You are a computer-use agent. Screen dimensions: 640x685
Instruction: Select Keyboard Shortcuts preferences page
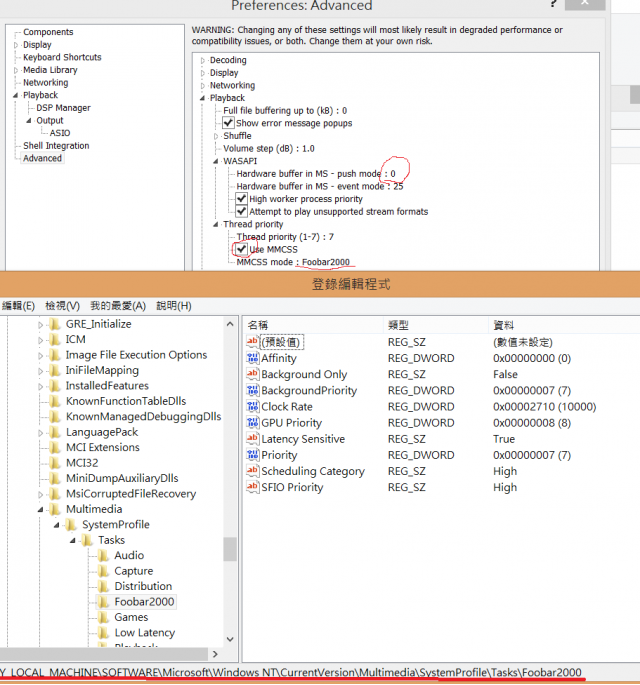click(62, 57)
